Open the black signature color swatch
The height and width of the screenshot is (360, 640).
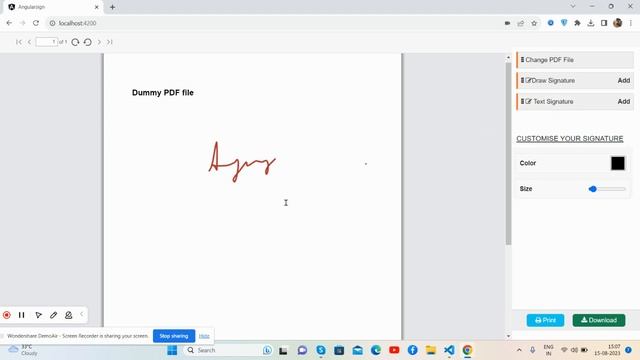pyautogui.click(x=618, y=163)
